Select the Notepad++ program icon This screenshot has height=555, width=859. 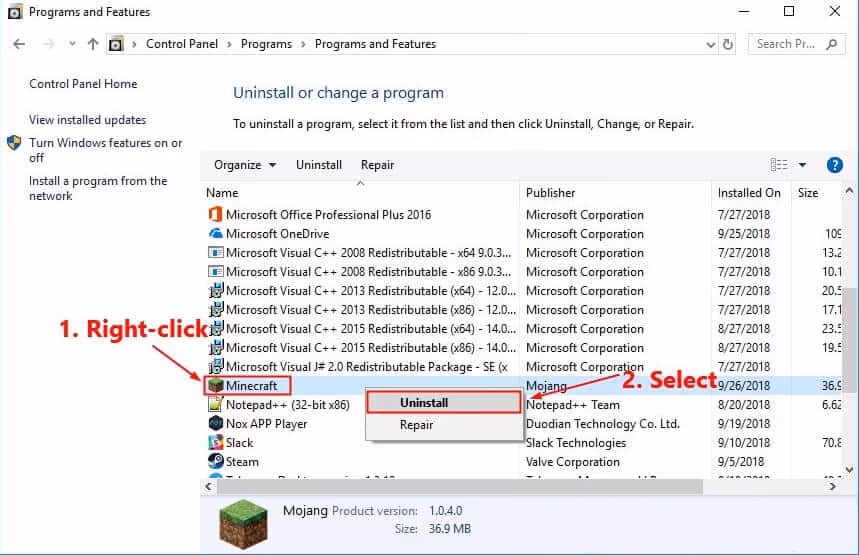[215, 404]
